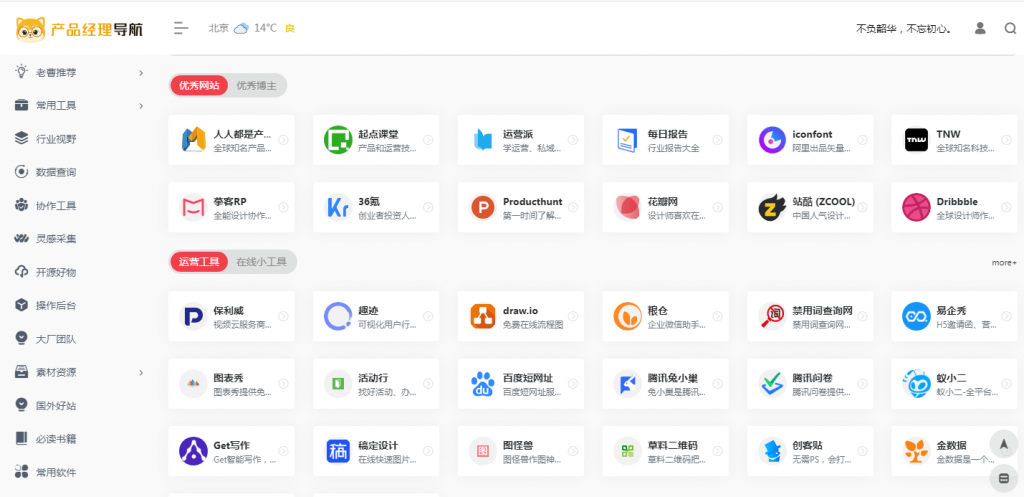Click the Get写作 purple icon
The height and width of the screenshot is (497, 1024).
[x=193, y=451]
